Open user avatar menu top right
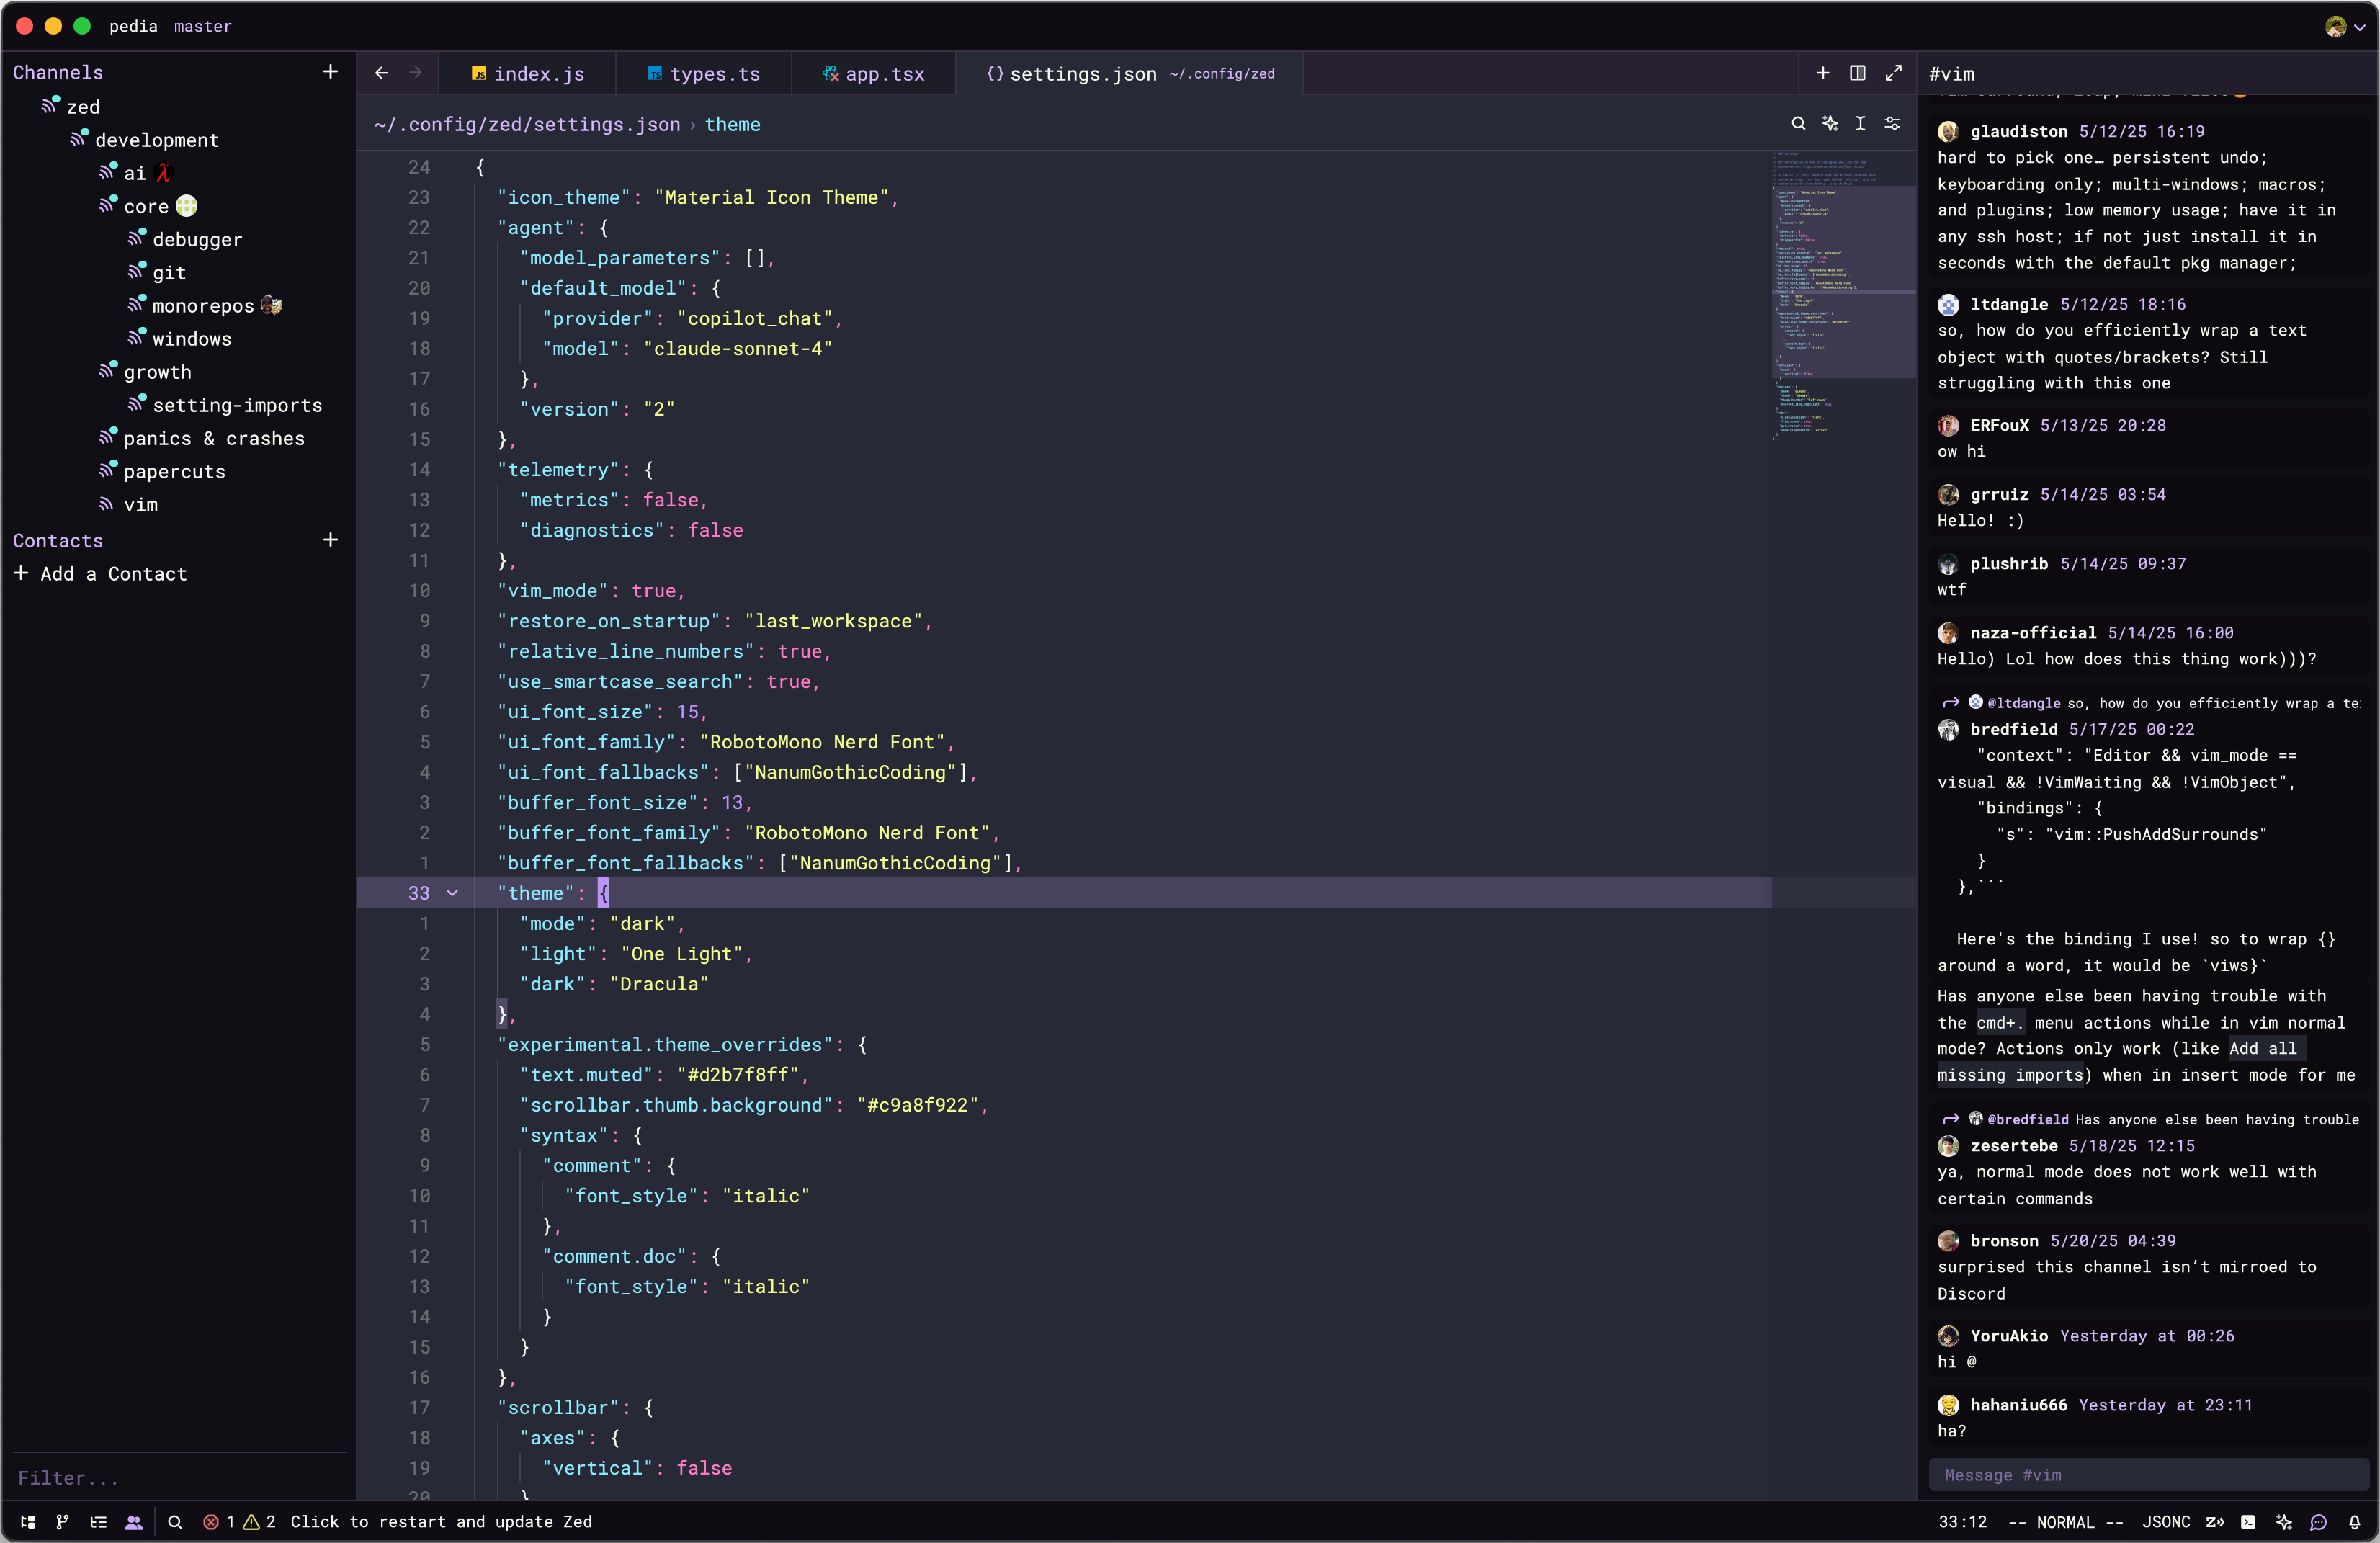The width and height of the screenshot is (2380, 1543). click(2343, 26)
